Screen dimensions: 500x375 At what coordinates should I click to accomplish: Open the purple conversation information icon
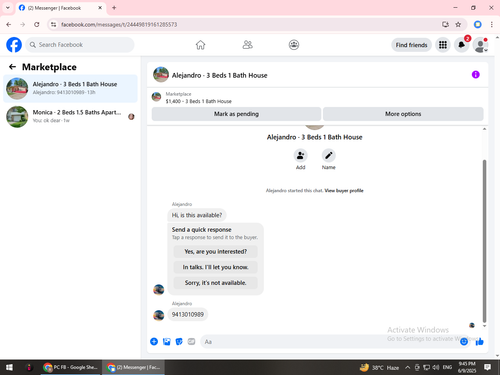click(x=475, y=75)
